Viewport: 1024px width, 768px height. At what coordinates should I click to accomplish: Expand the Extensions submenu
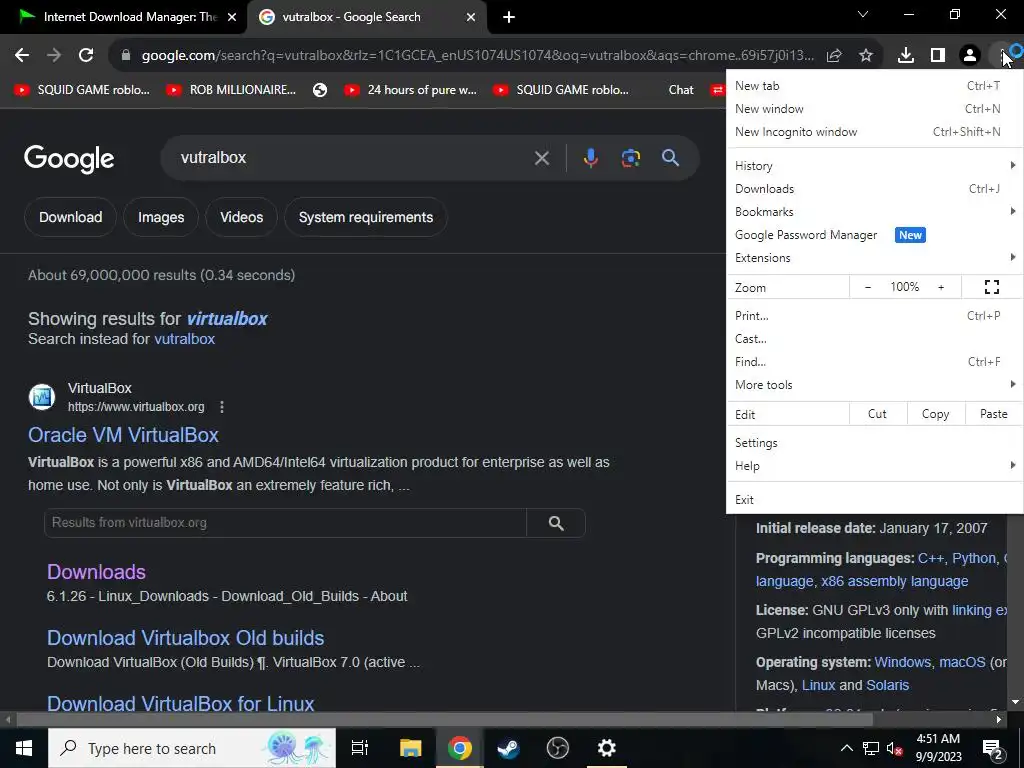tap(874, 258)
